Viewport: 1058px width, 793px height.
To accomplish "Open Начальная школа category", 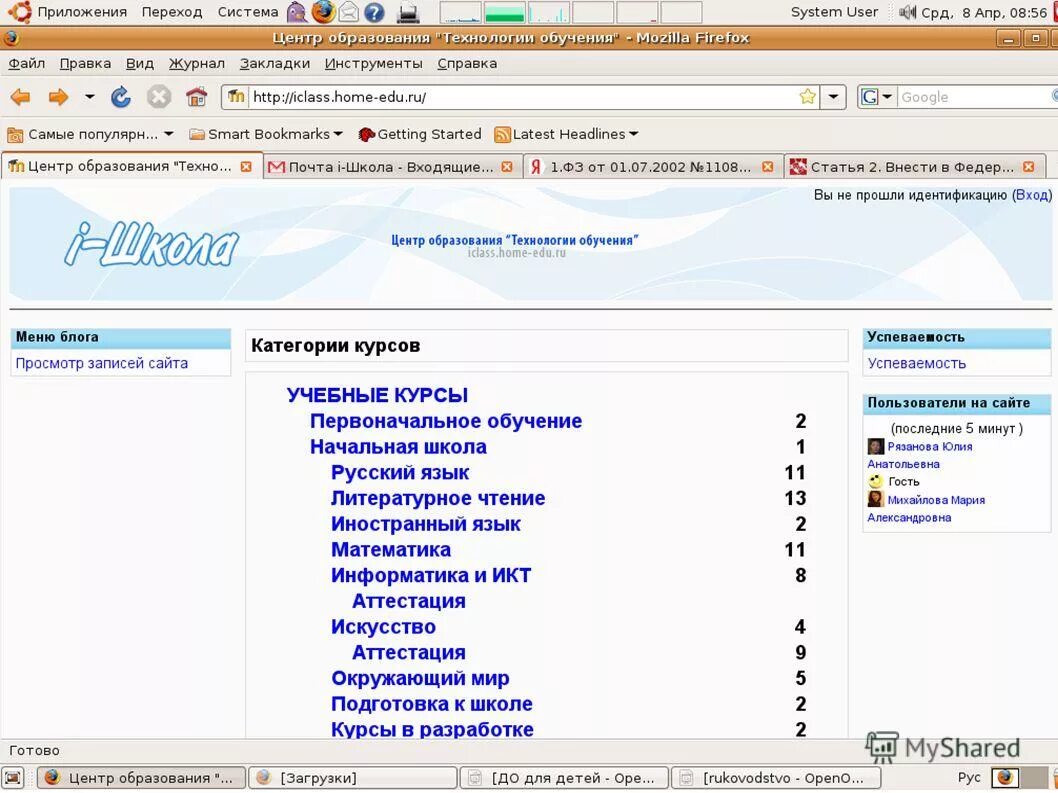I will pos(398,447).
